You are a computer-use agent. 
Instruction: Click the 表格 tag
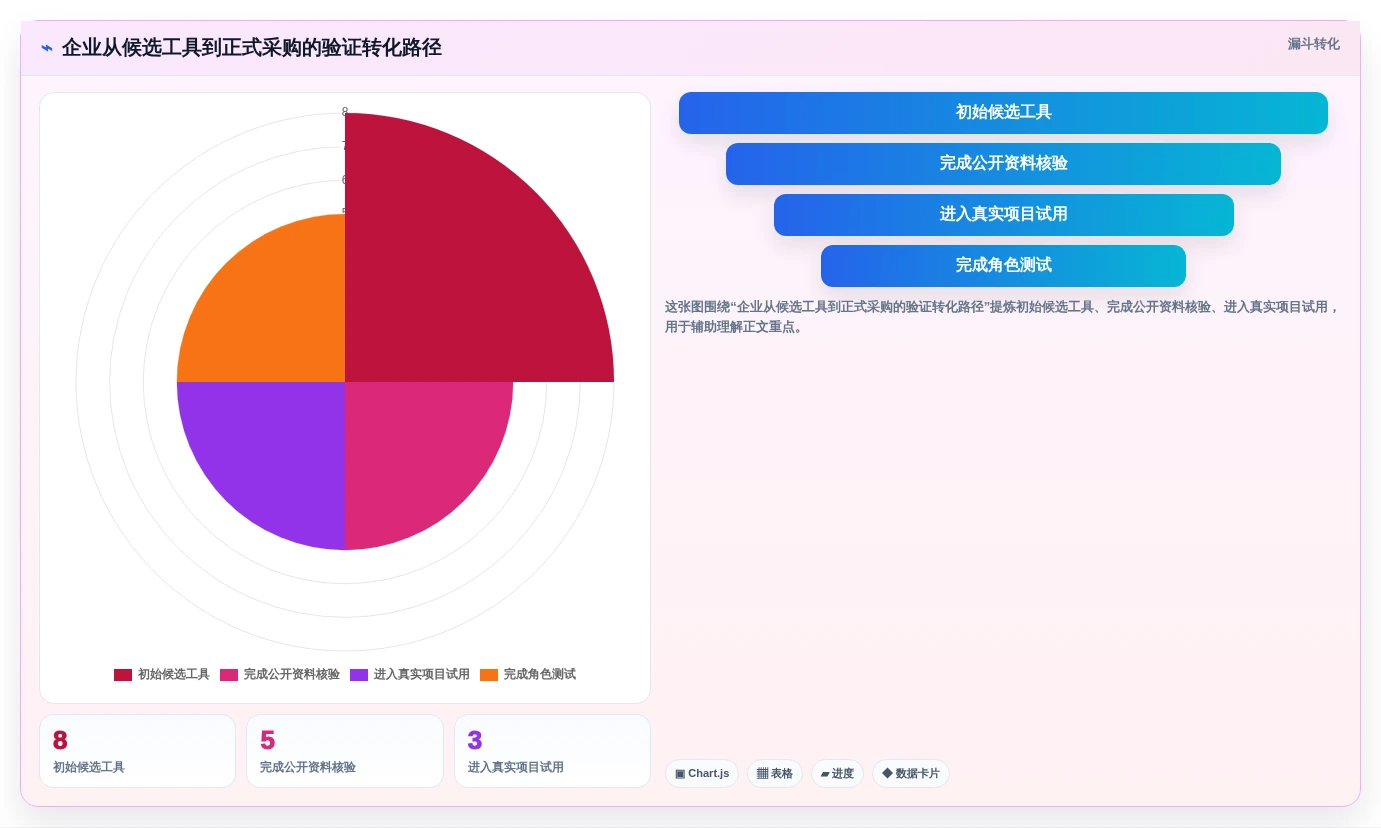point(775,774)
